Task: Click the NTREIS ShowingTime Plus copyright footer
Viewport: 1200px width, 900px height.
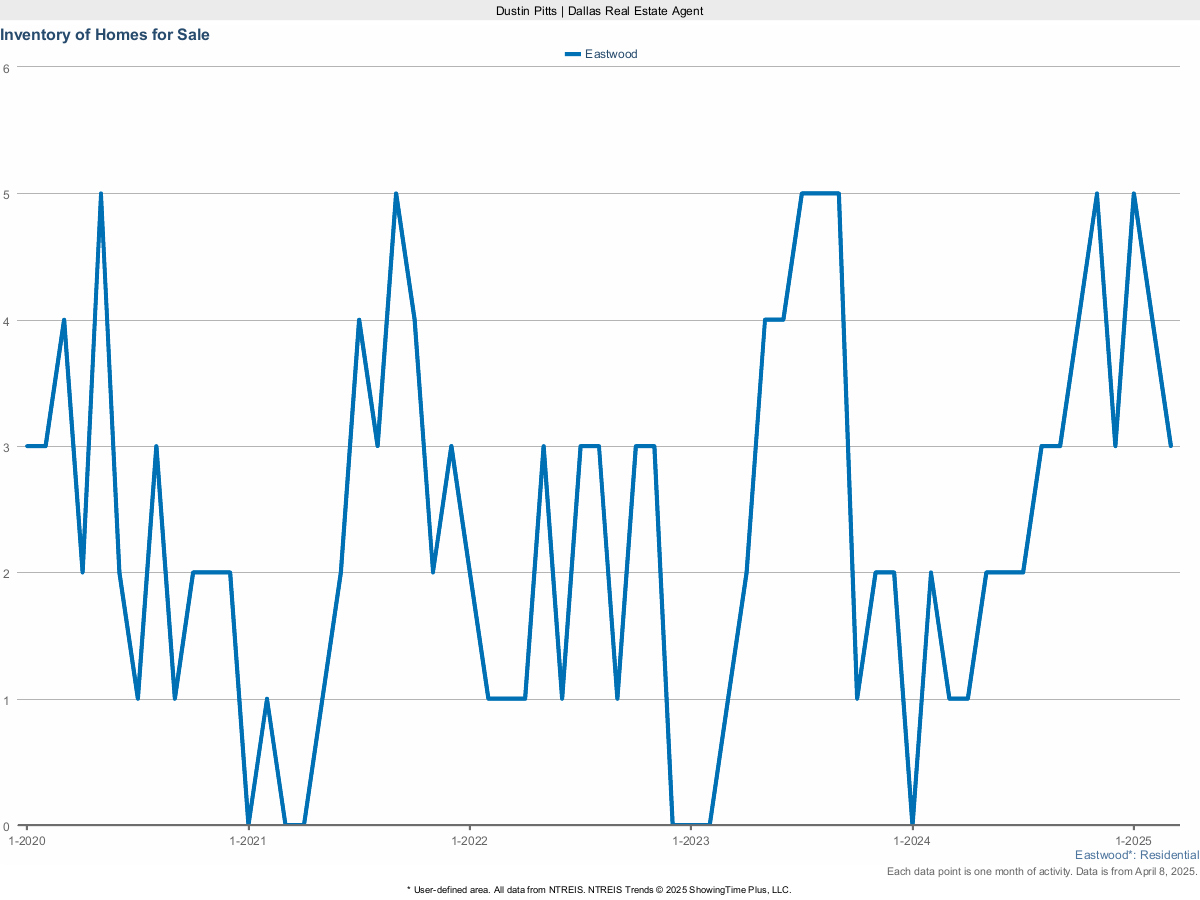Action: tap(600, 890)
